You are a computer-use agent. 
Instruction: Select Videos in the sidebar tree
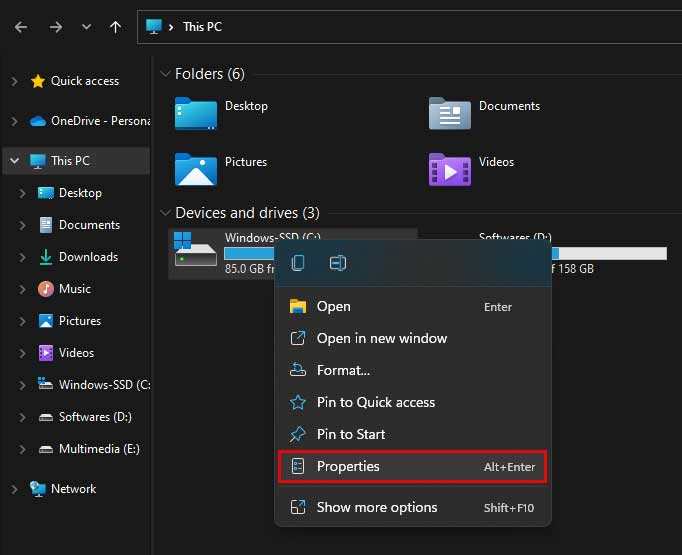(76, 353)
